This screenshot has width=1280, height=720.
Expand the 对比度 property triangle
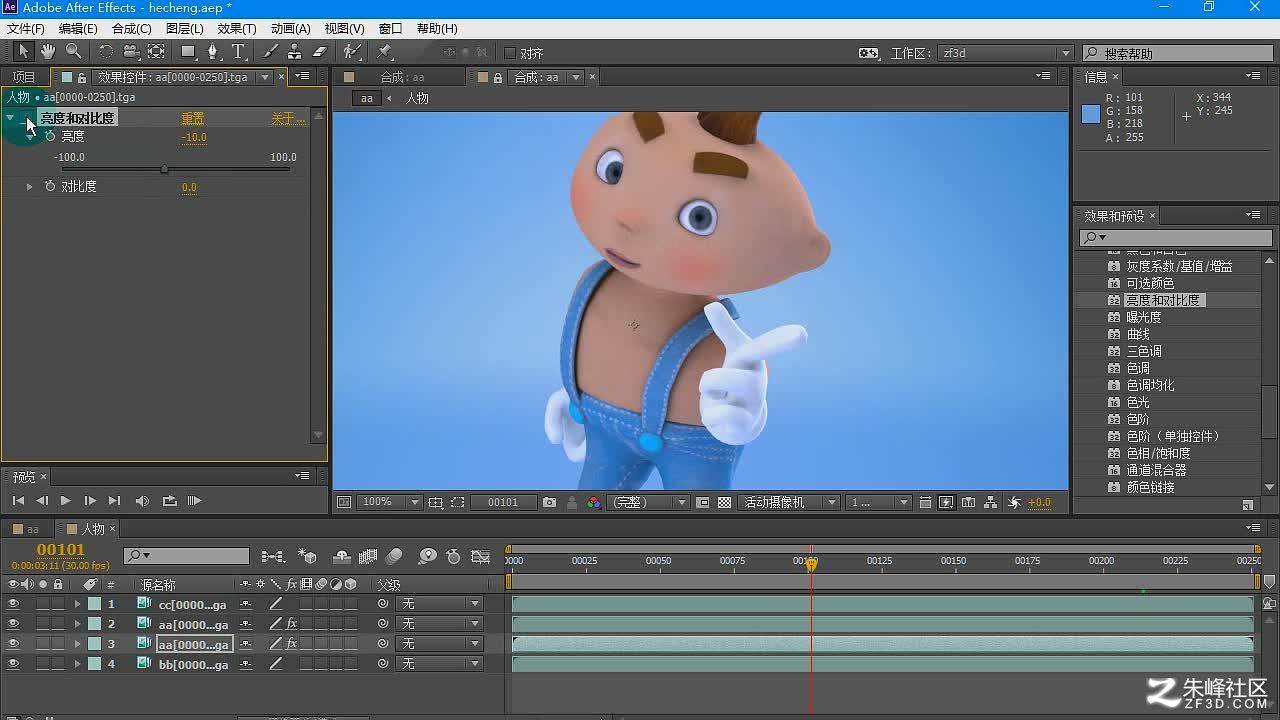[x=29, y=187]
